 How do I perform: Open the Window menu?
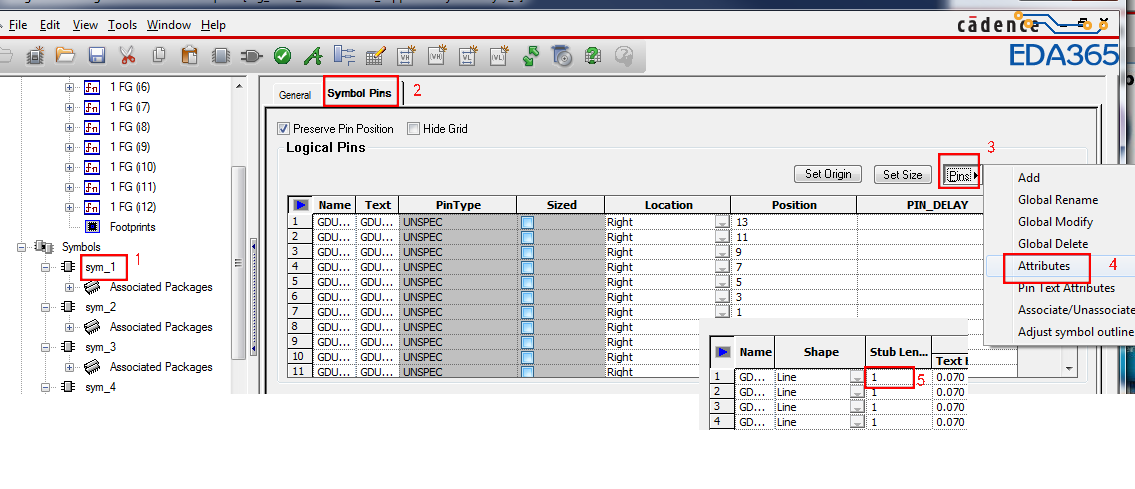coord(169,25)
